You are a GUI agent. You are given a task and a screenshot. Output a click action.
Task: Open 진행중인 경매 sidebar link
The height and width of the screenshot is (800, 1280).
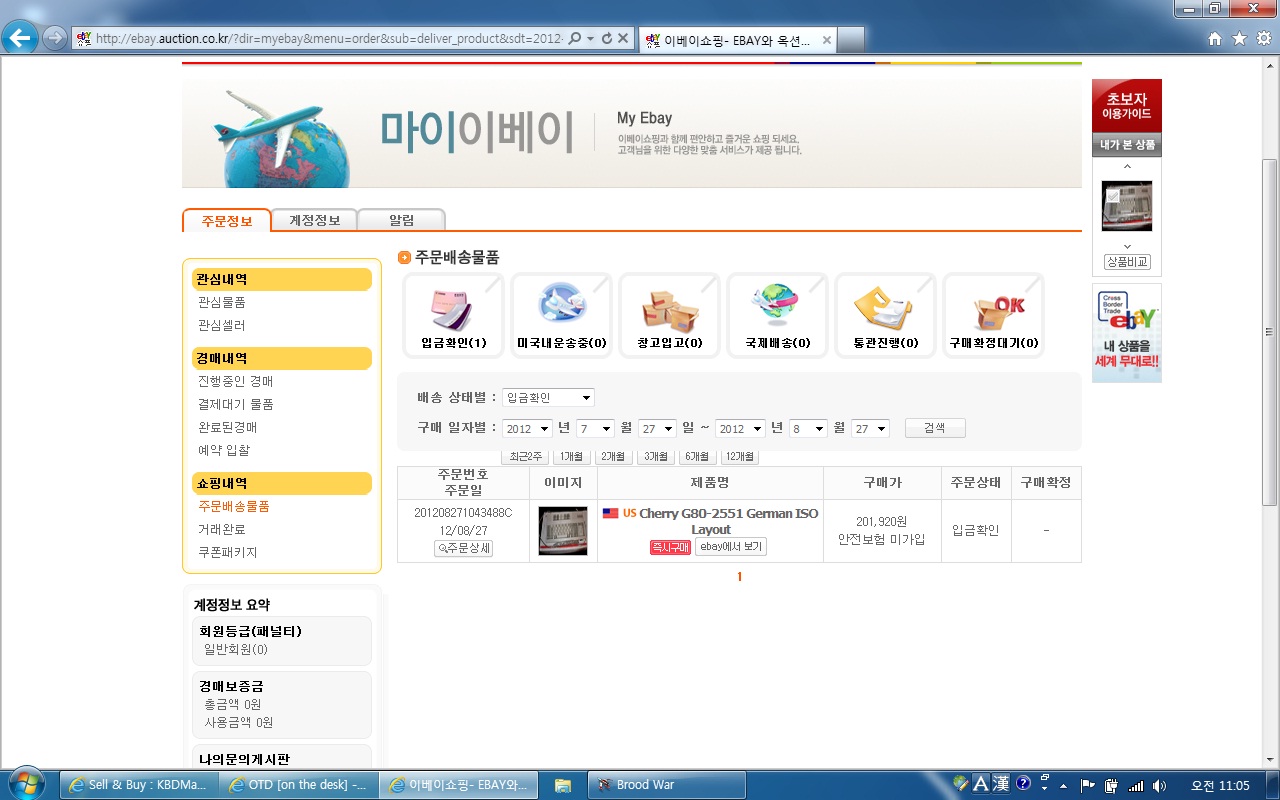pos(236,381)
